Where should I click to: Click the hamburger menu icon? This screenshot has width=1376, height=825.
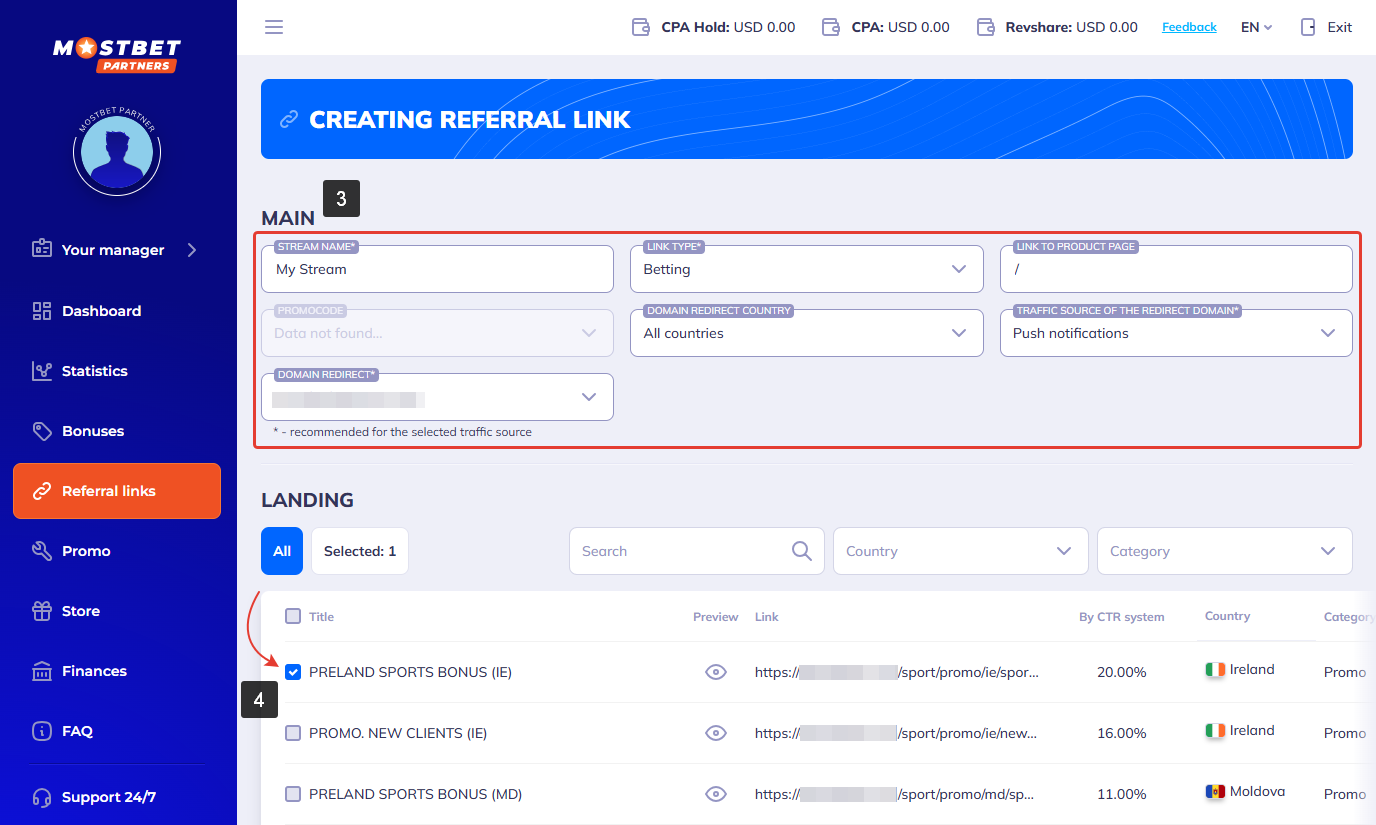[x=274, y=27]
